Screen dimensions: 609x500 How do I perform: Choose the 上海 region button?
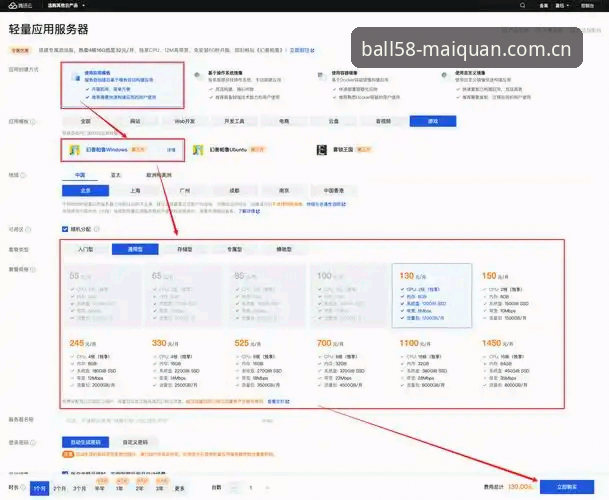click(x=135, y=190)
